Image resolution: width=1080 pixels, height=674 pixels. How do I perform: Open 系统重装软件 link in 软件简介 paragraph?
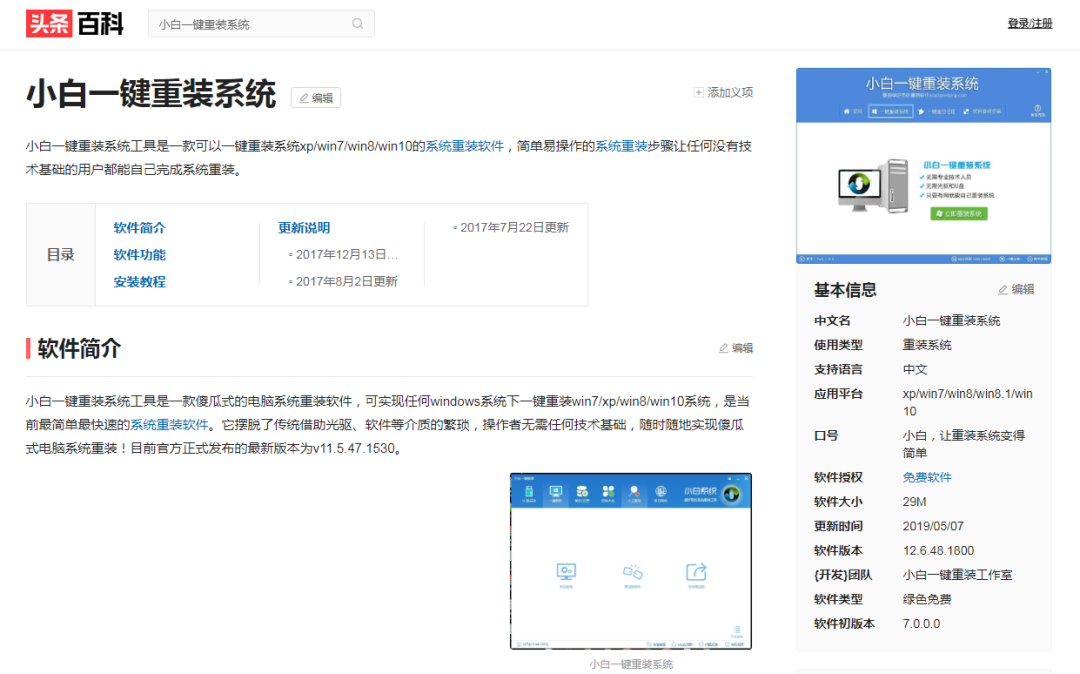pos(169,425)
